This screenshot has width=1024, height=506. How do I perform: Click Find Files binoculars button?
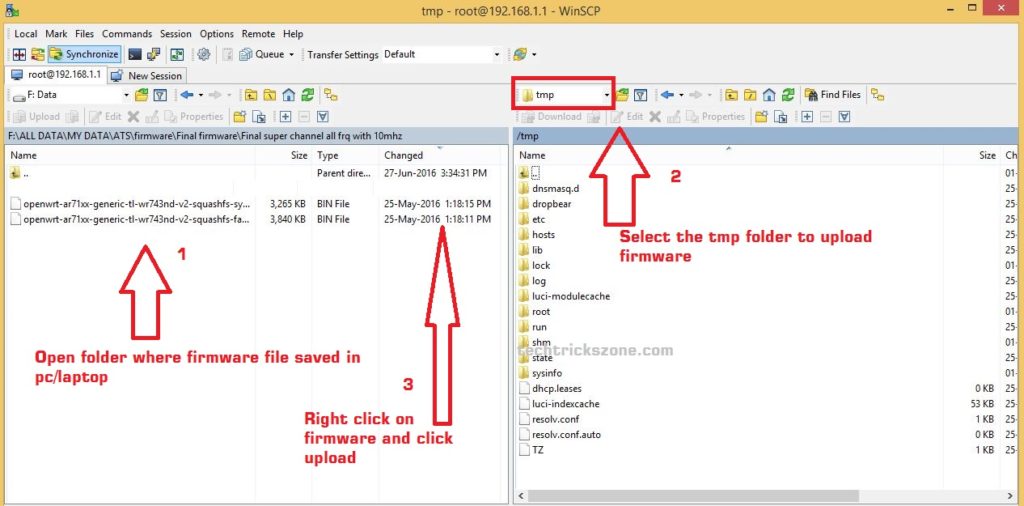point(833,95)
